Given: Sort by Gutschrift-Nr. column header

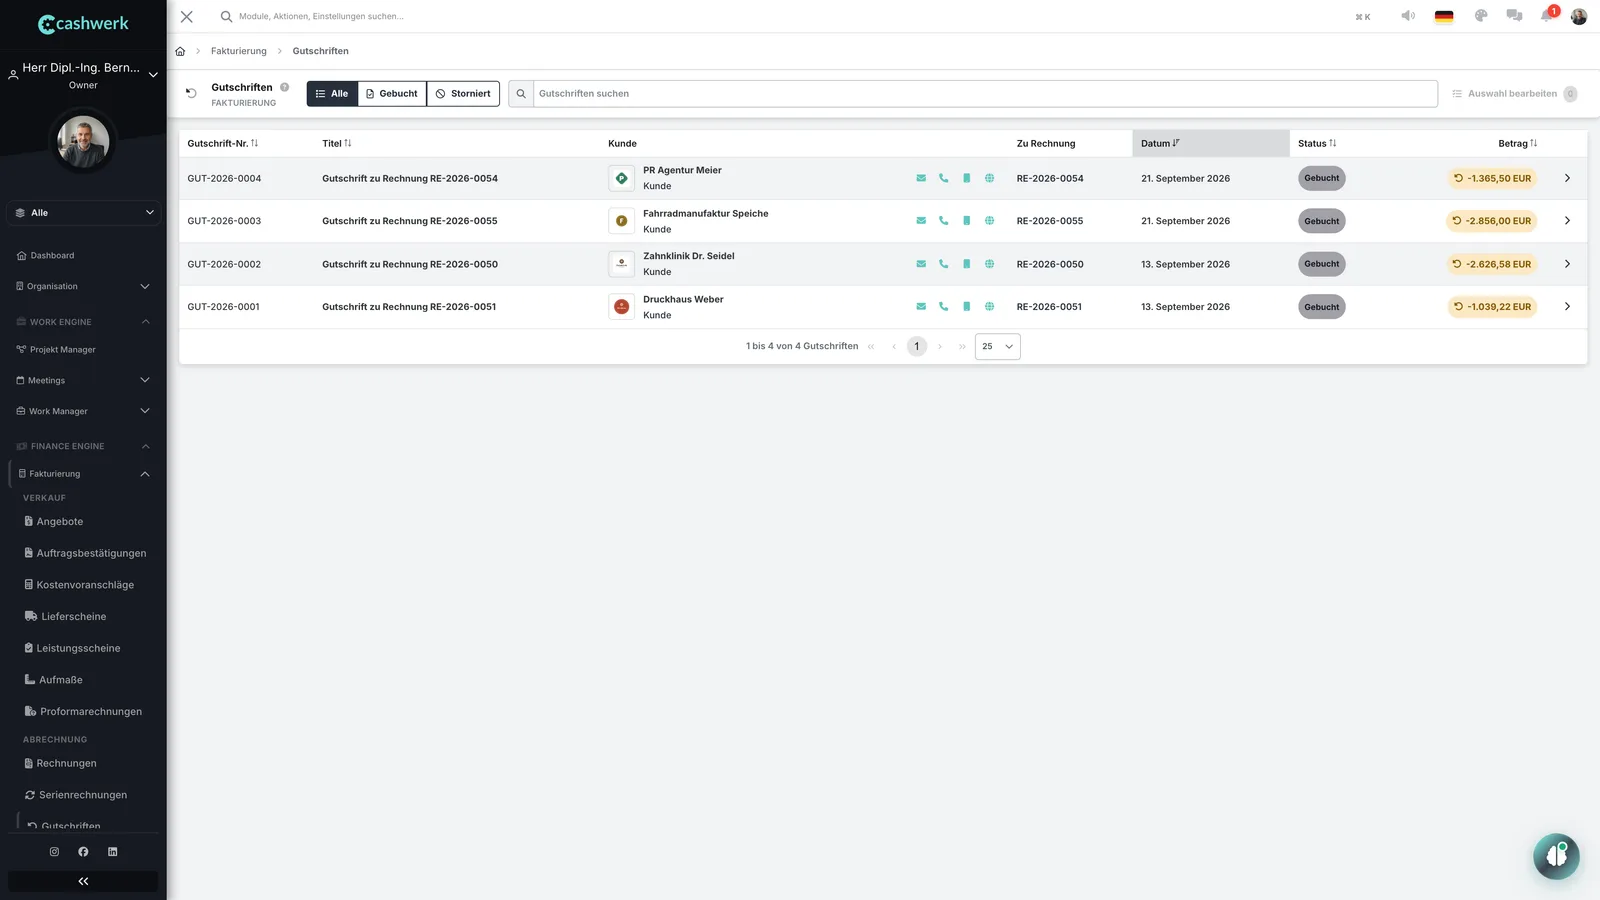Looking at the screenshot, I should coord(223,144).
